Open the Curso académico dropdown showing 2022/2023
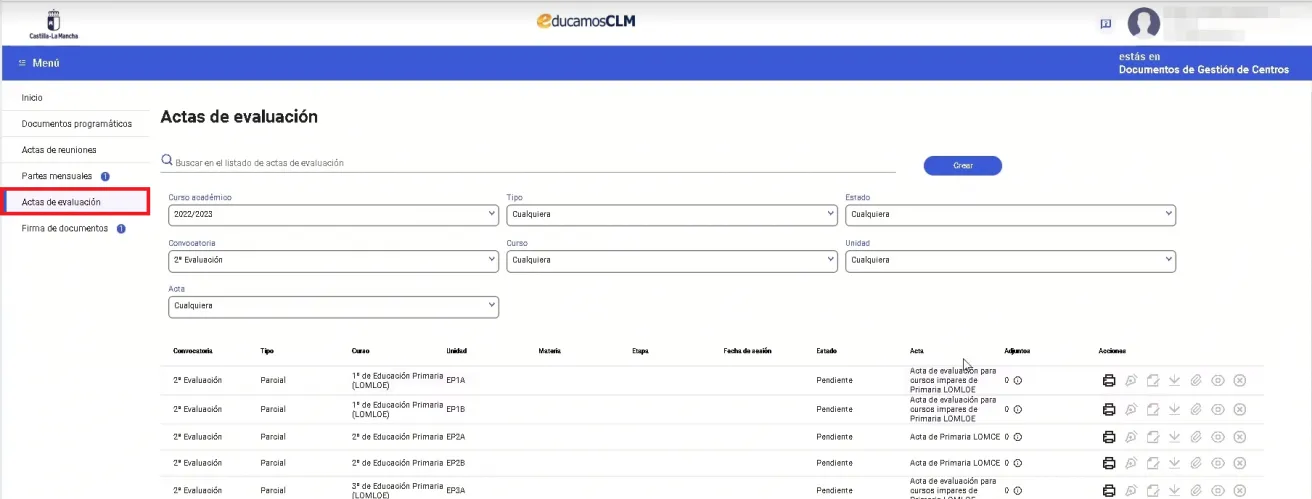 (x=333, y=214)
